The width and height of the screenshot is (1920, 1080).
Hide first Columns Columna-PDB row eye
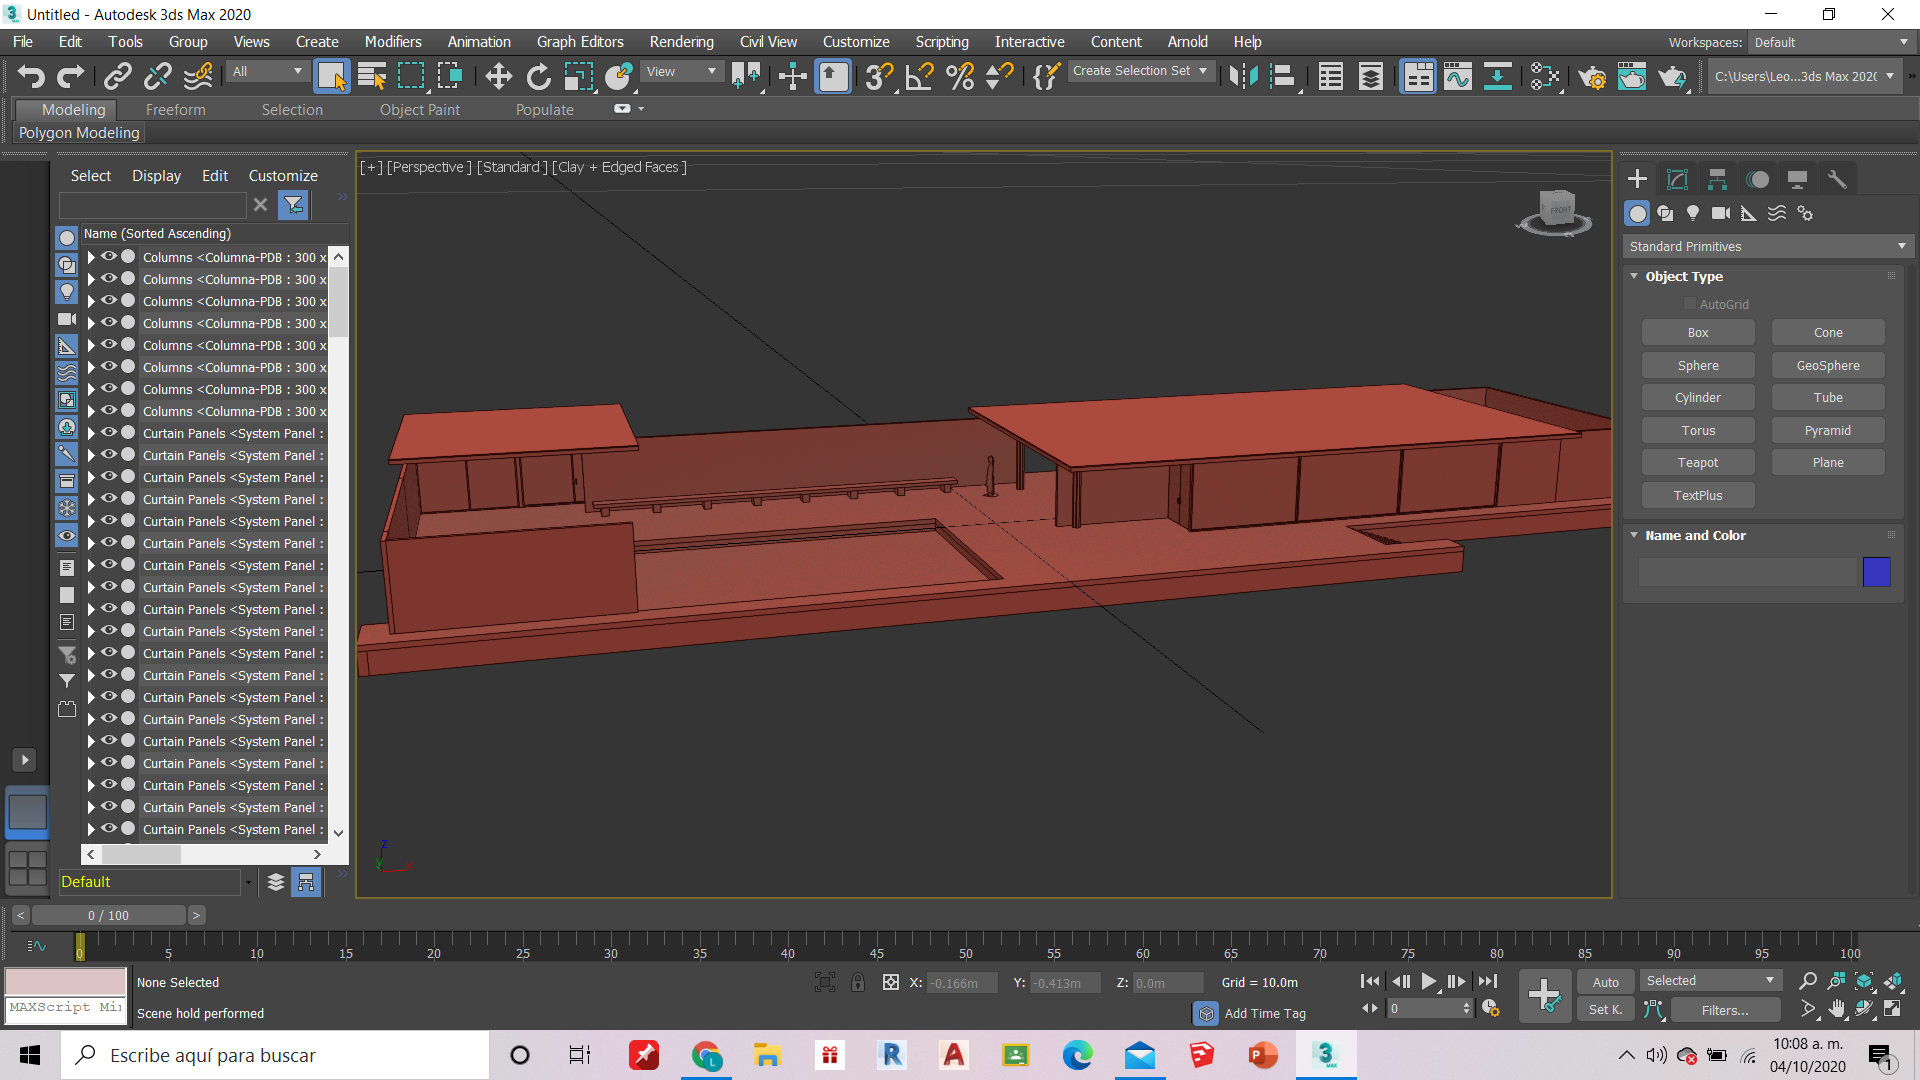coord(109,257)
